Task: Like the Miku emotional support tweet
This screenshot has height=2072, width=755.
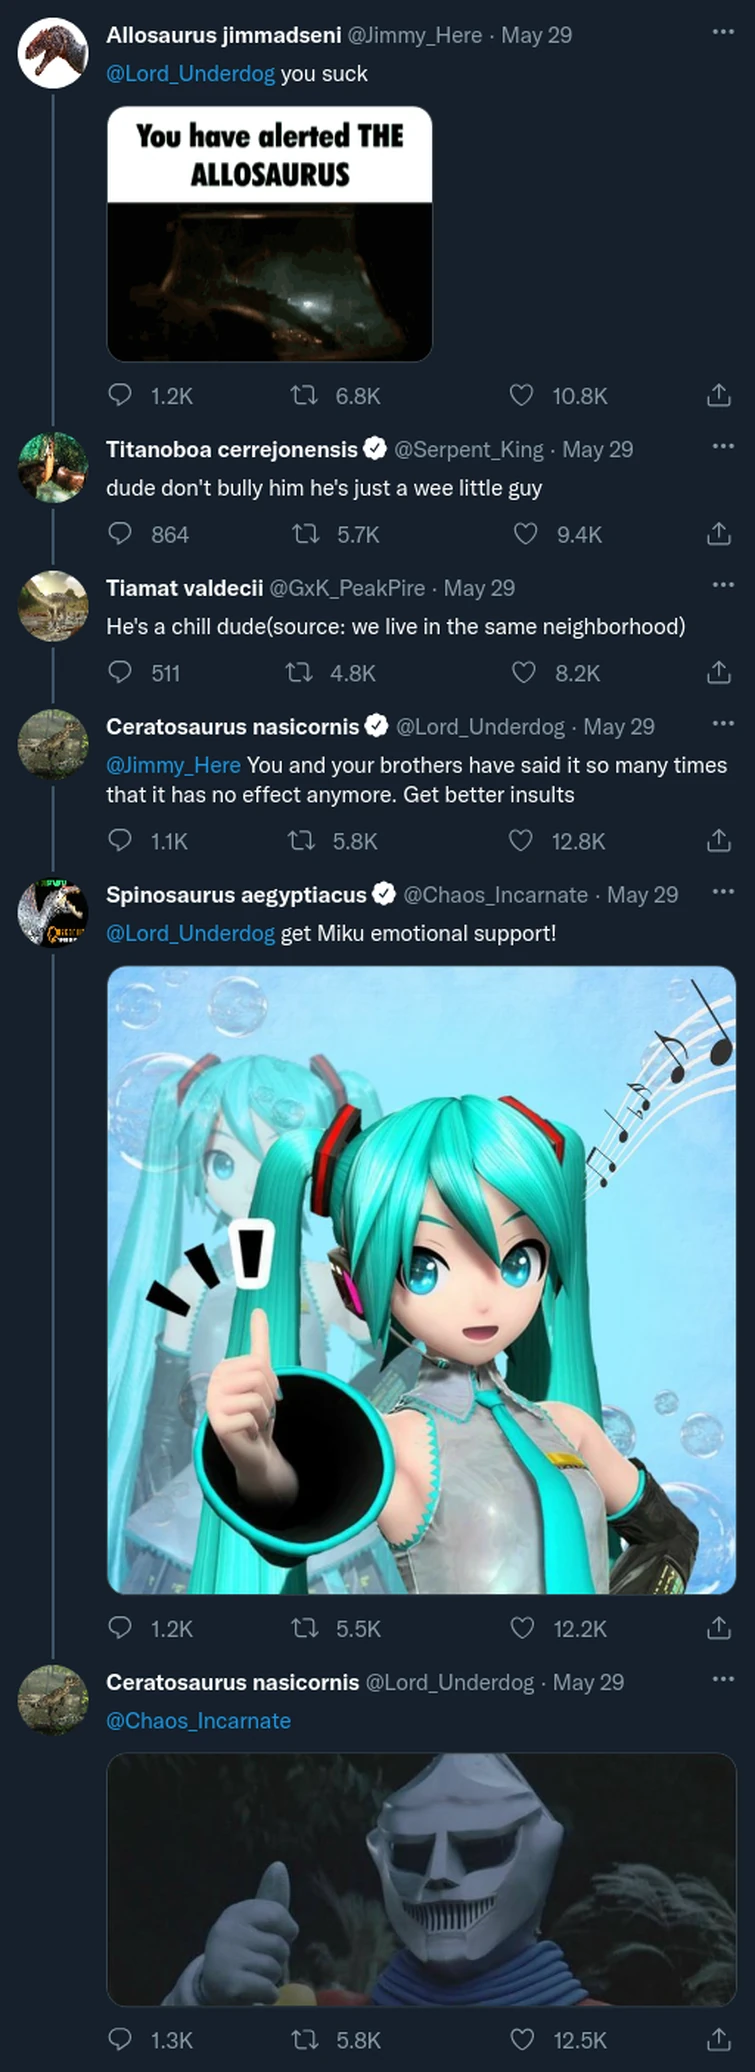Action: pyautogui.click(x=521, y=1628)
